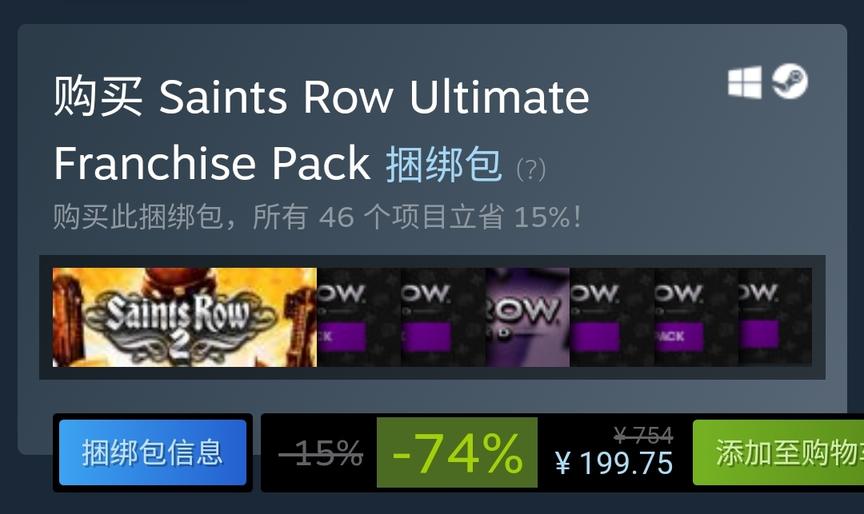
Task: Click the blue 捆绑包 link in title
Action: 444,164
